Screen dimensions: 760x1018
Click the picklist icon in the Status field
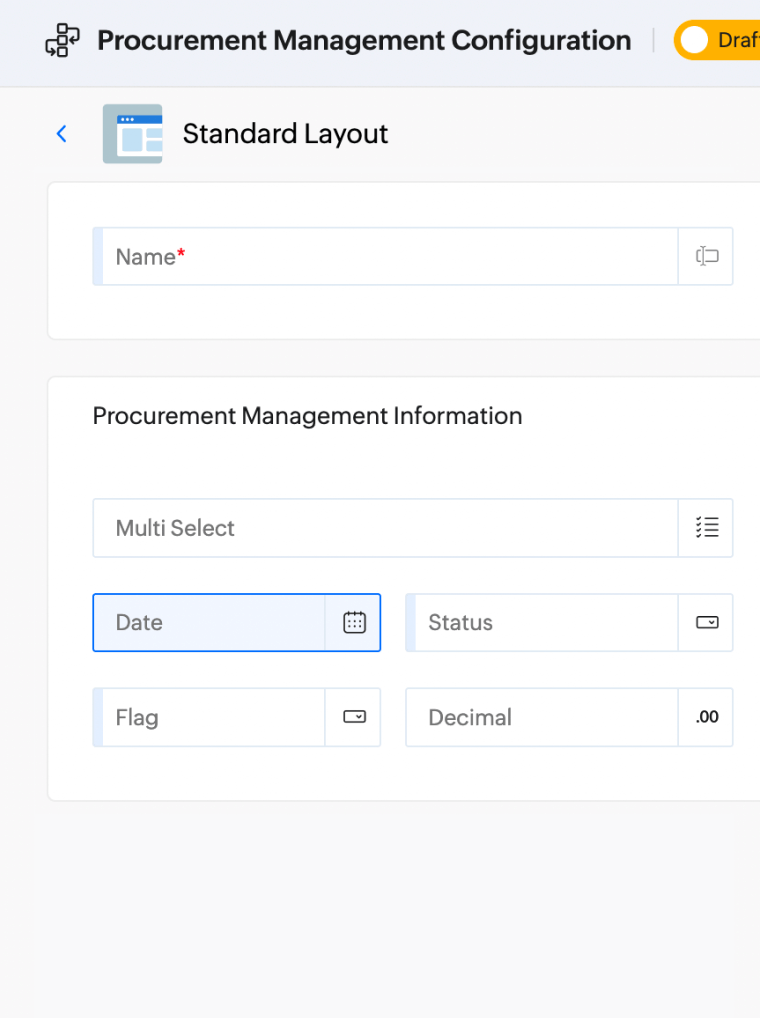(x=706, y=622)
